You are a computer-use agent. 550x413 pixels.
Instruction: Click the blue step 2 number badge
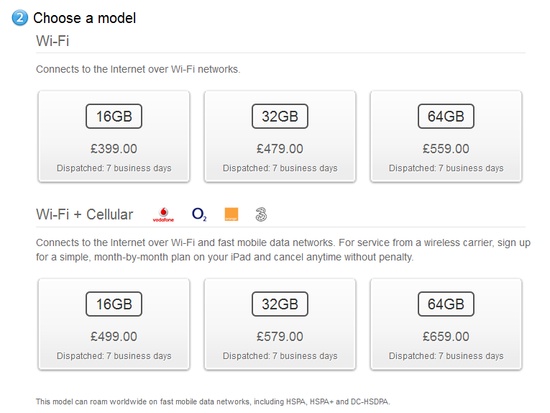(x=19, y=18)
